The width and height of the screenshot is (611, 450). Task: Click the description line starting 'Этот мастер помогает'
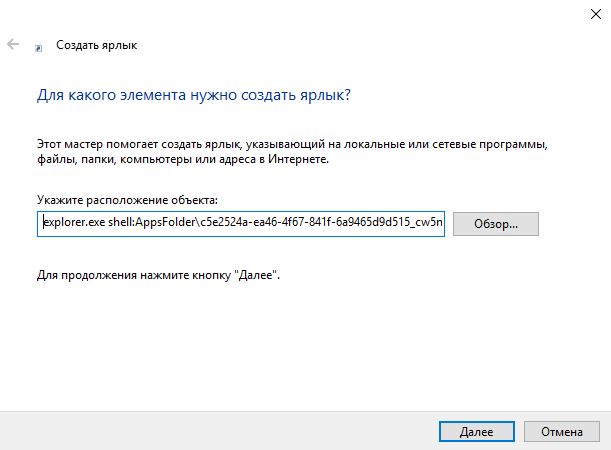[292, 144]
